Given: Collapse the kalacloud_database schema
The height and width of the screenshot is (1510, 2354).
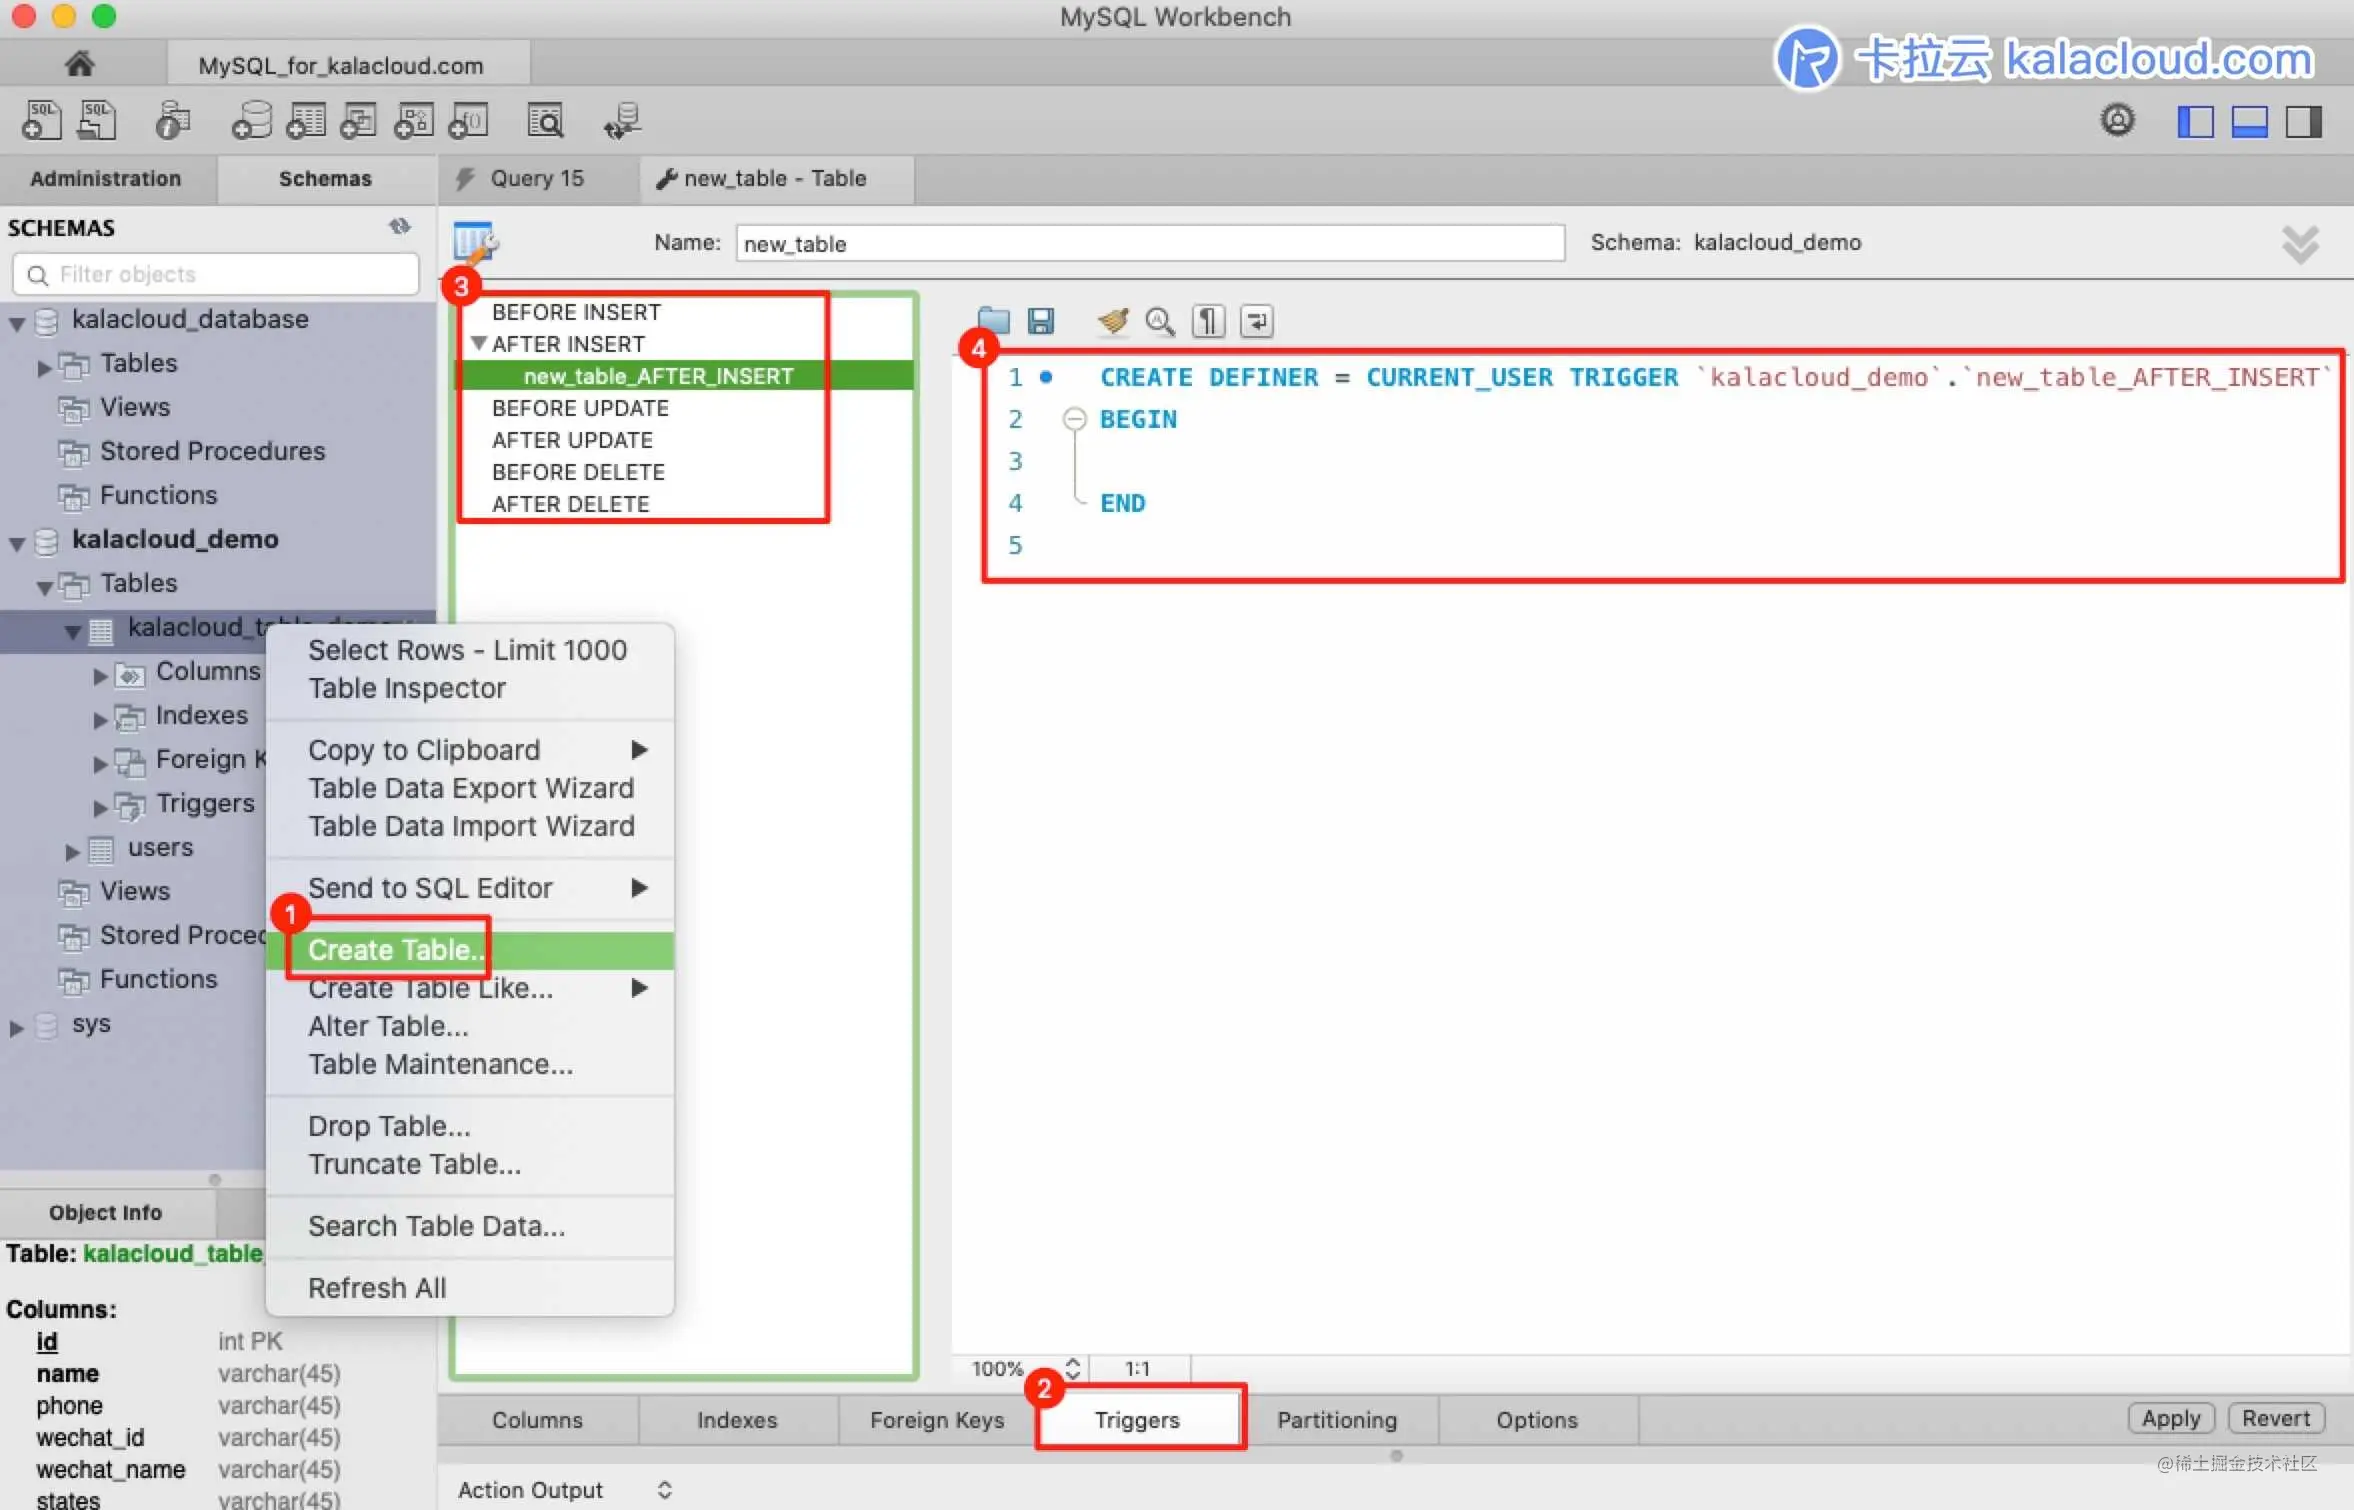Looking at the screenshot, I should 17,322.
